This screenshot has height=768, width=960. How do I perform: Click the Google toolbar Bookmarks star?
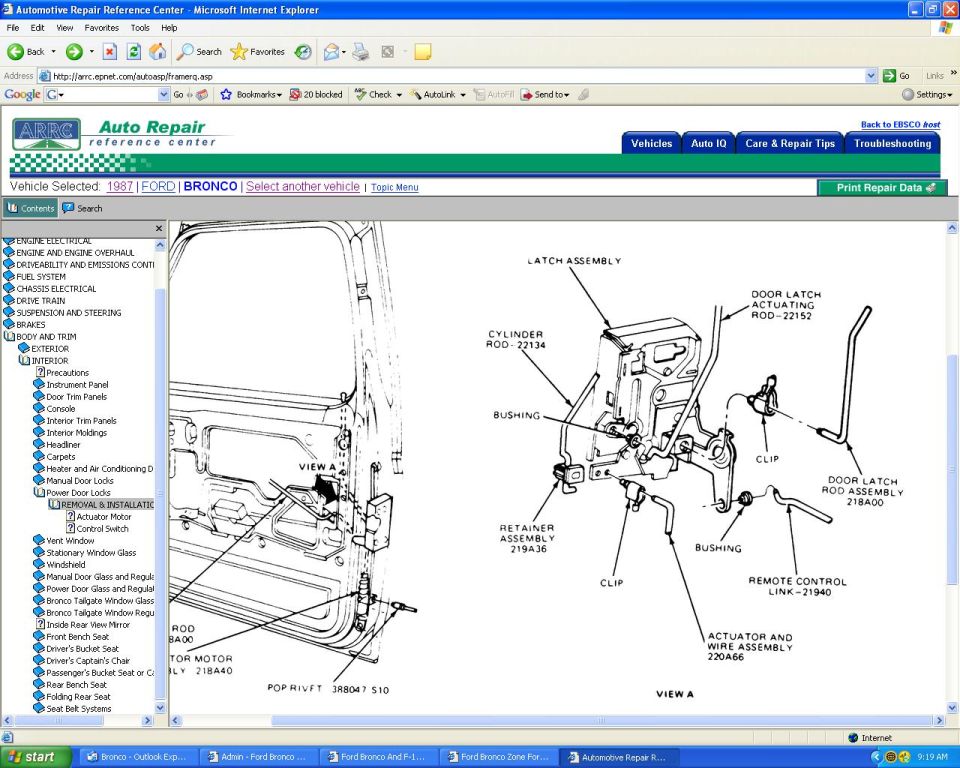(250, 94)
